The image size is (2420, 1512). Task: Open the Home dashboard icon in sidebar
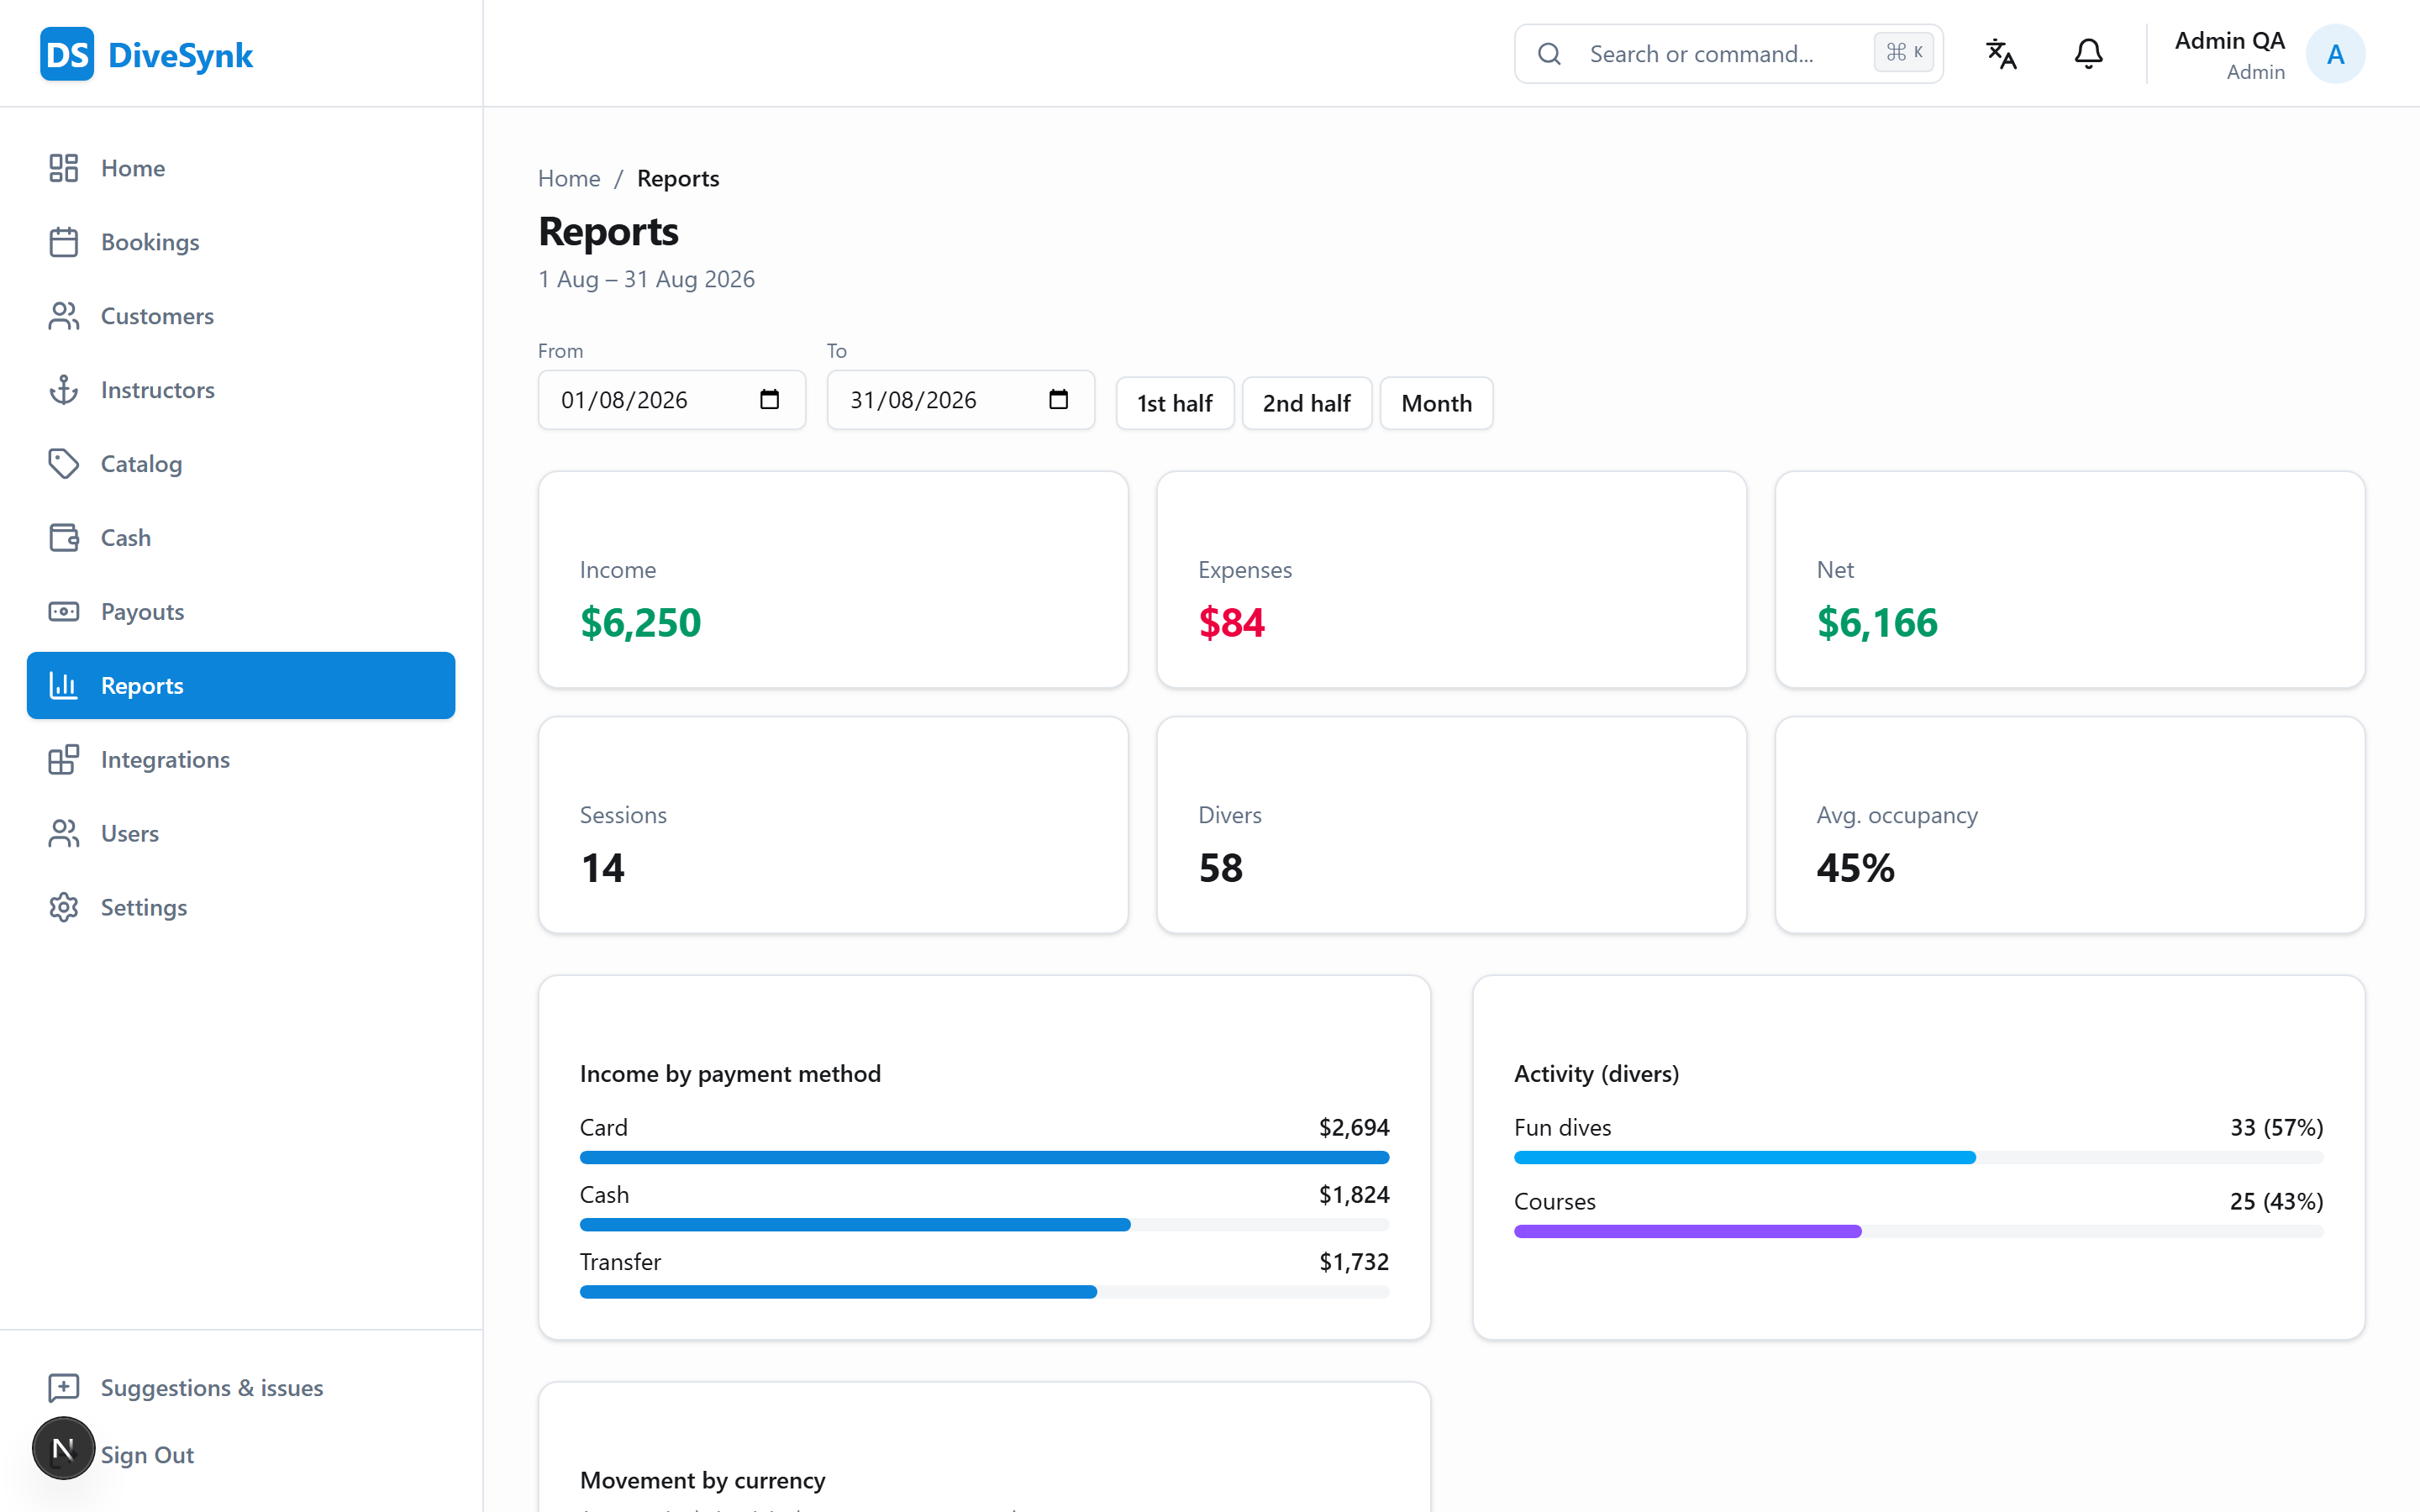64,168
